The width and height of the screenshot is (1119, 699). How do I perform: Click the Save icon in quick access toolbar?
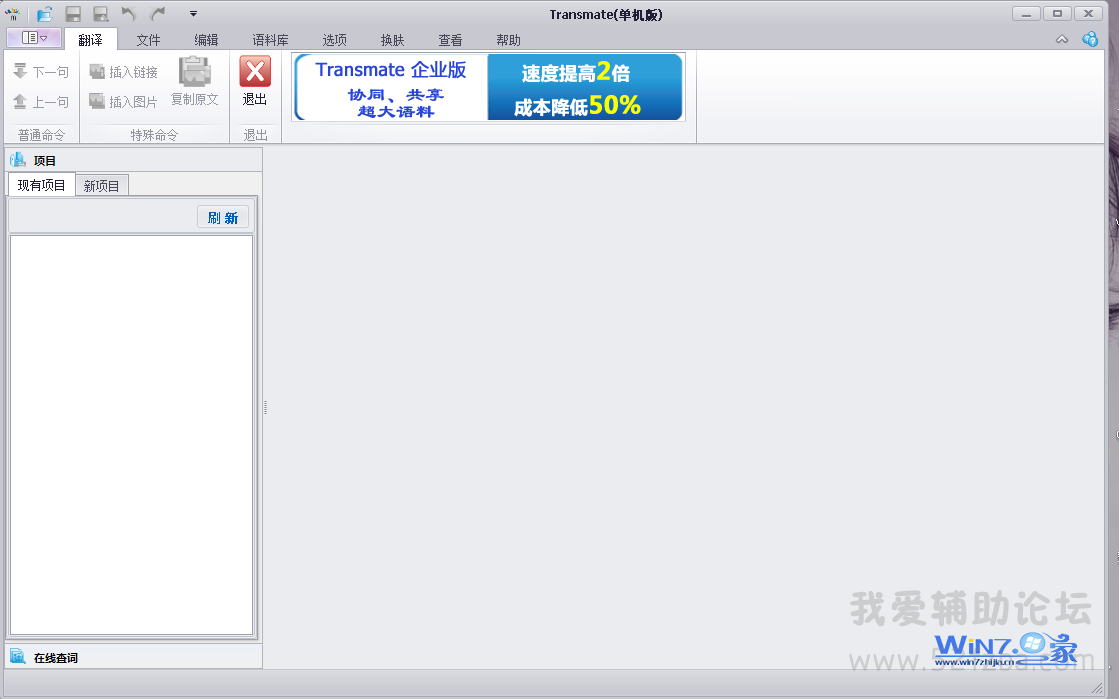(73, 14)
